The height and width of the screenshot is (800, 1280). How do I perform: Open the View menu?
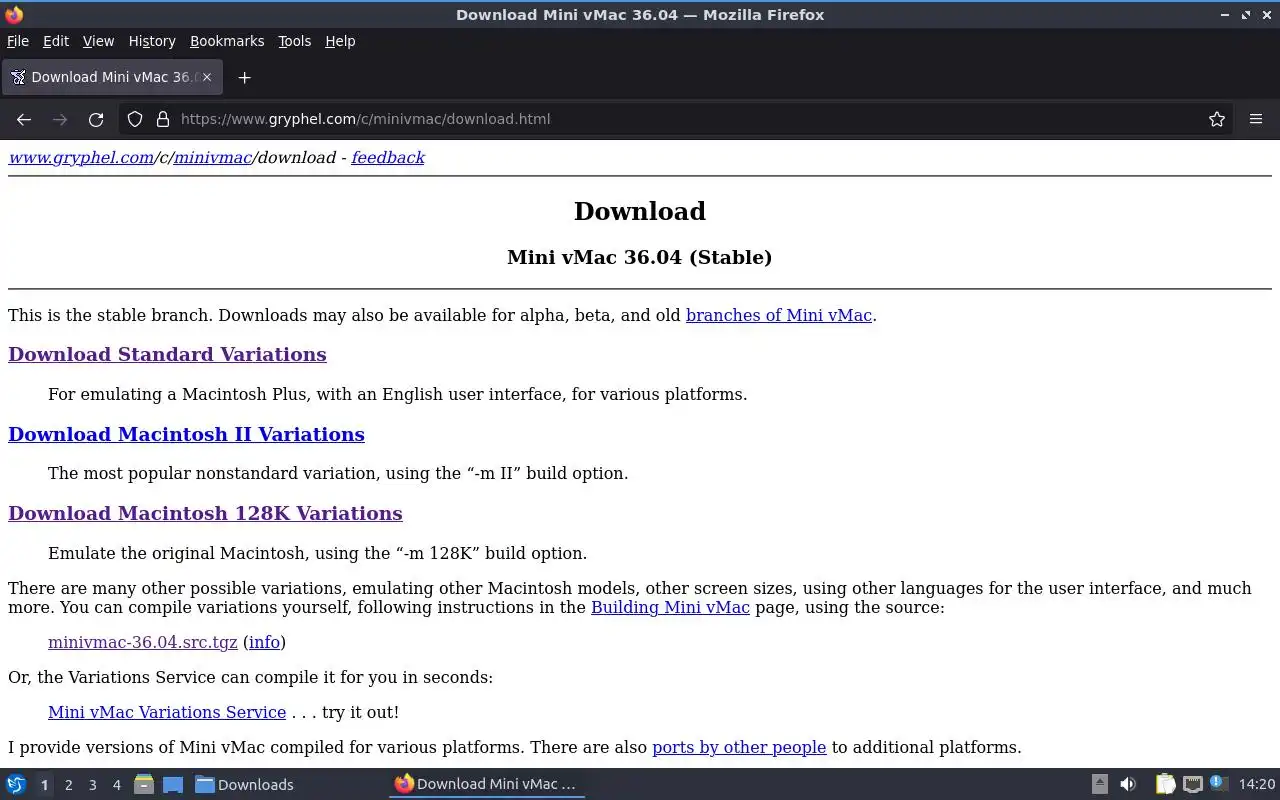point(98,41)
